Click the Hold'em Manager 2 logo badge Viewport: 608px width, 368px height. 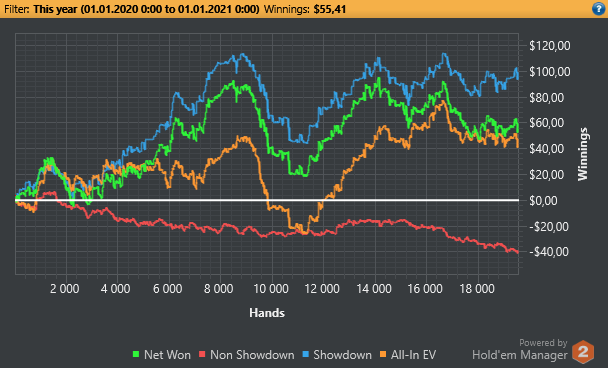(583, 352)
